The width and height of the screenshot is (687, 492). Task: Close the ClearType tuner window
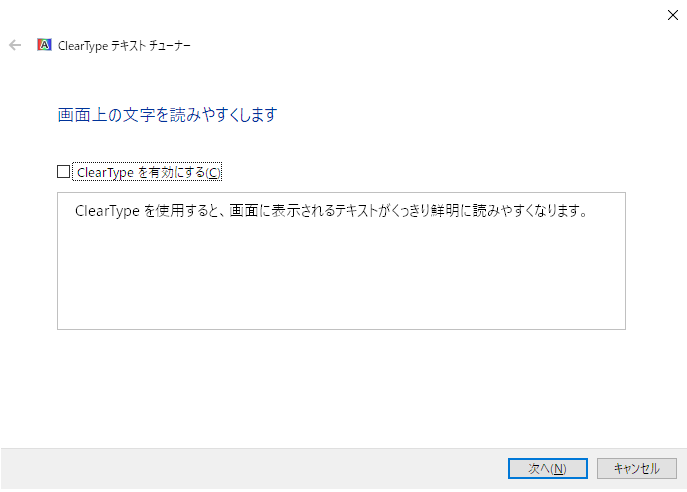point(673,15)
